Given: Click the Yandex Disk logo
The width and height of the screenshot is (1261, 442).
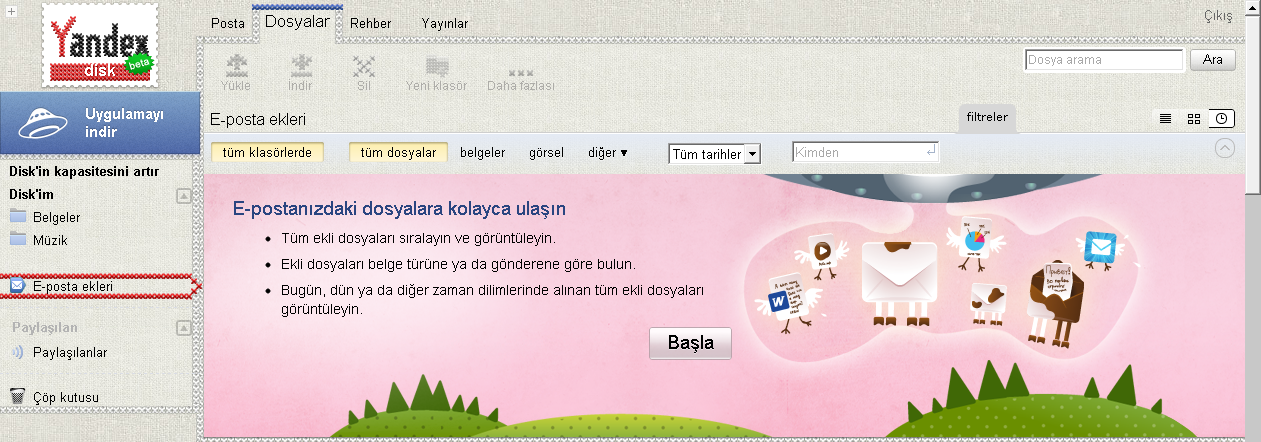Looking at the screenshot, I should 98,46.
